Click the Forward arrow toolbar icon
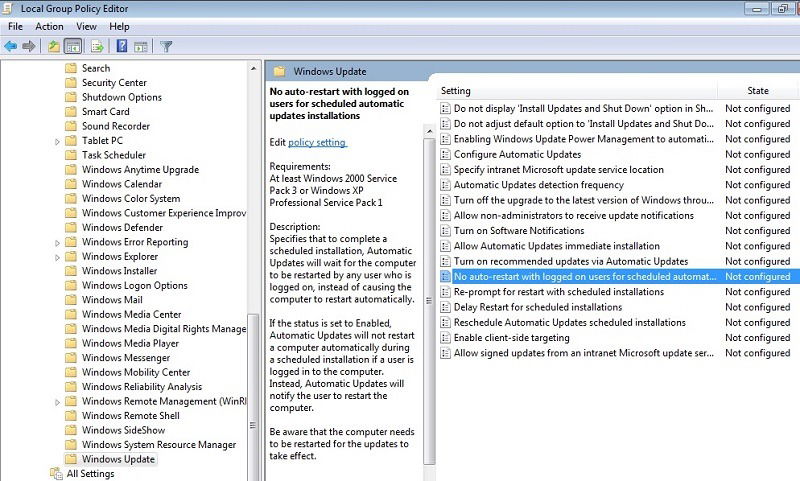 (x=29, y=46)
